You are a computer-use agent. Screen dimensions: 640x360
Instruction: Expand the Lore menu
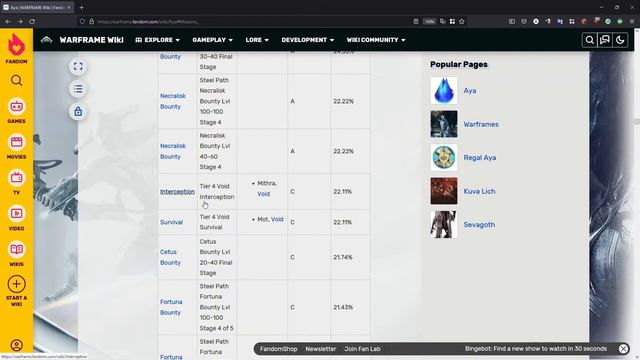coord(257,40)
